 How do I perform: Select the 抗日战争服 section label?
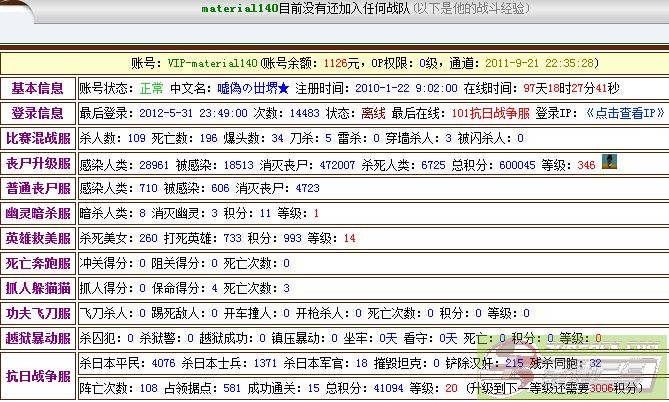coord(37,376)
